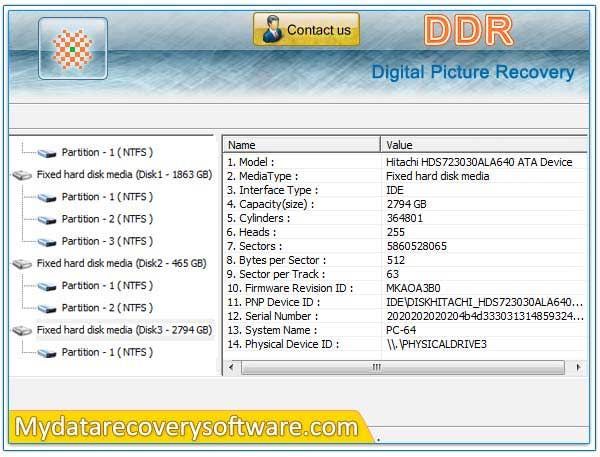Click the drive icon beside Disk1 - 1863 GB

coord(22,175)
